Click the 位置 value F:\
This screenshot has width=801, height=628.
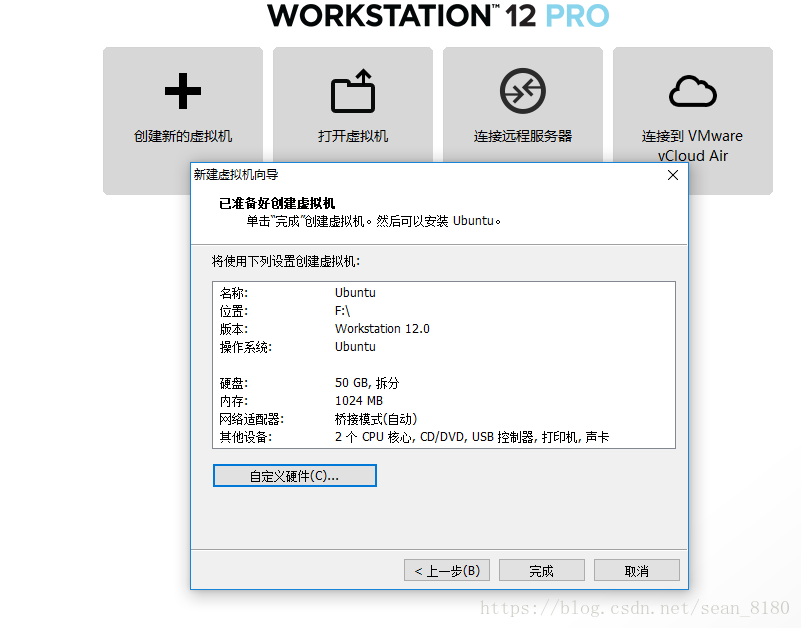click(342, 311)
